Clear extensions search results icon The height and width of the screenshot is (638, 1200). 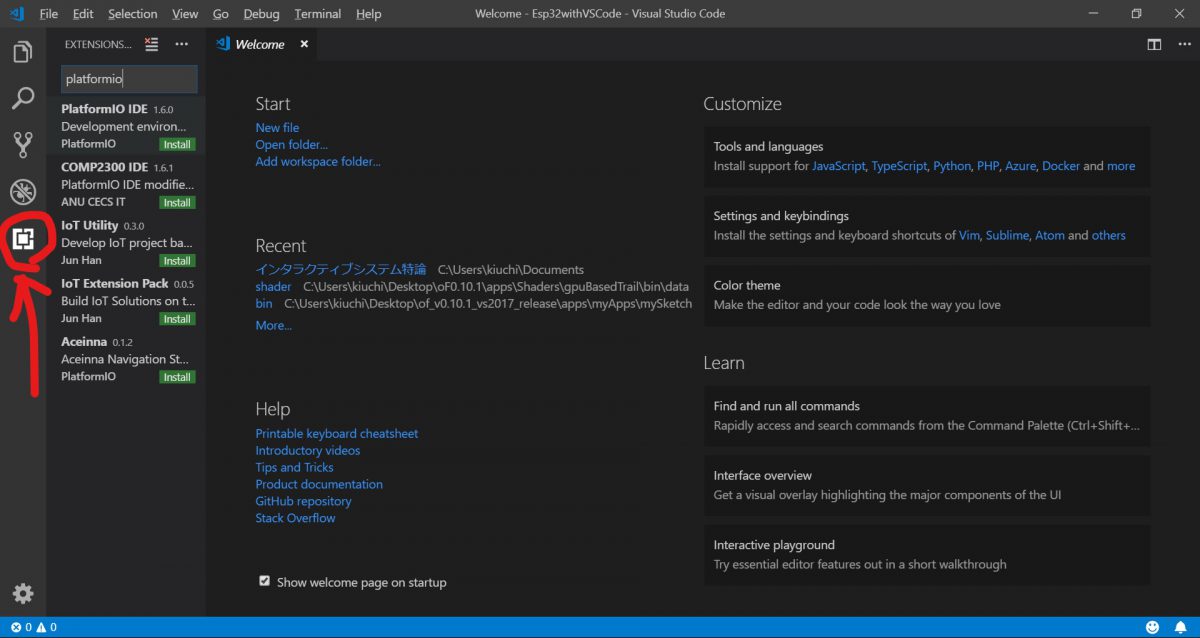point(152,44)
